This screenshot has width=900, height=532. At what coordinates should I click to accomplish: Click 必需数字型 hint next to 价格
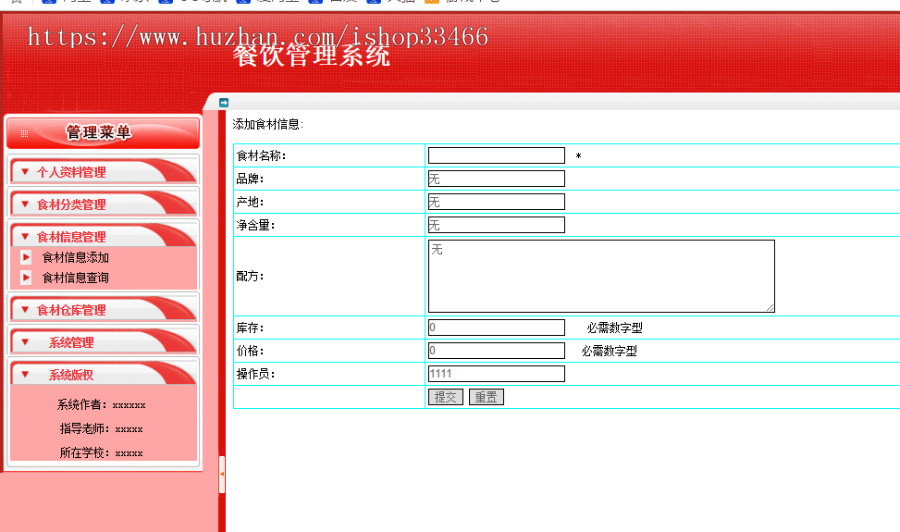609,351
